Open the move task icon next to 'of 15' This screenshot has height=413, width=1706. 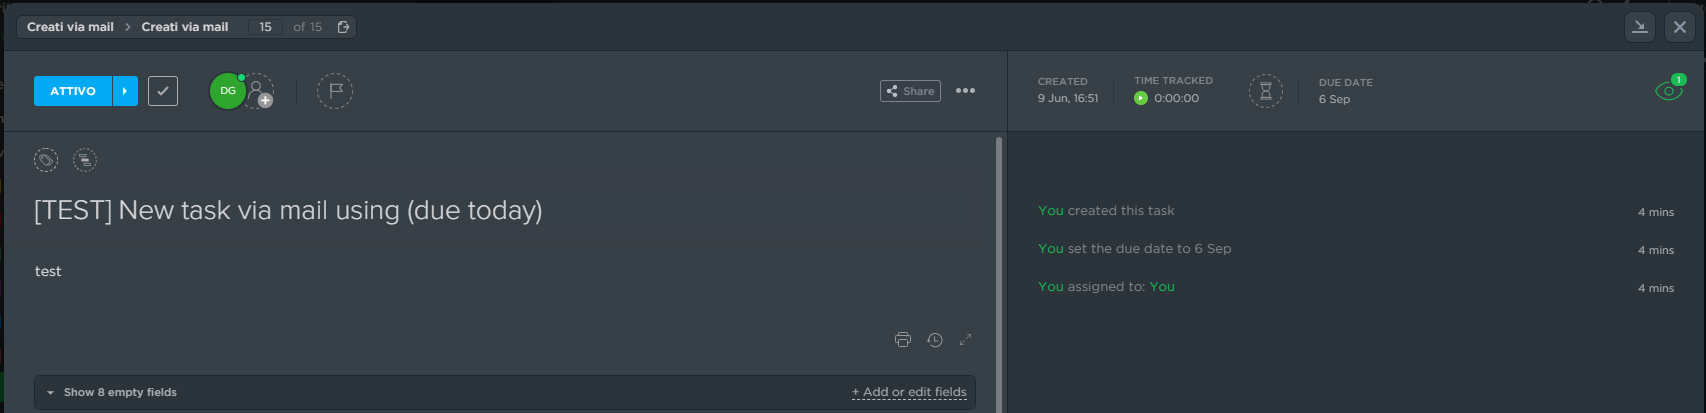(x=343, y=27)
